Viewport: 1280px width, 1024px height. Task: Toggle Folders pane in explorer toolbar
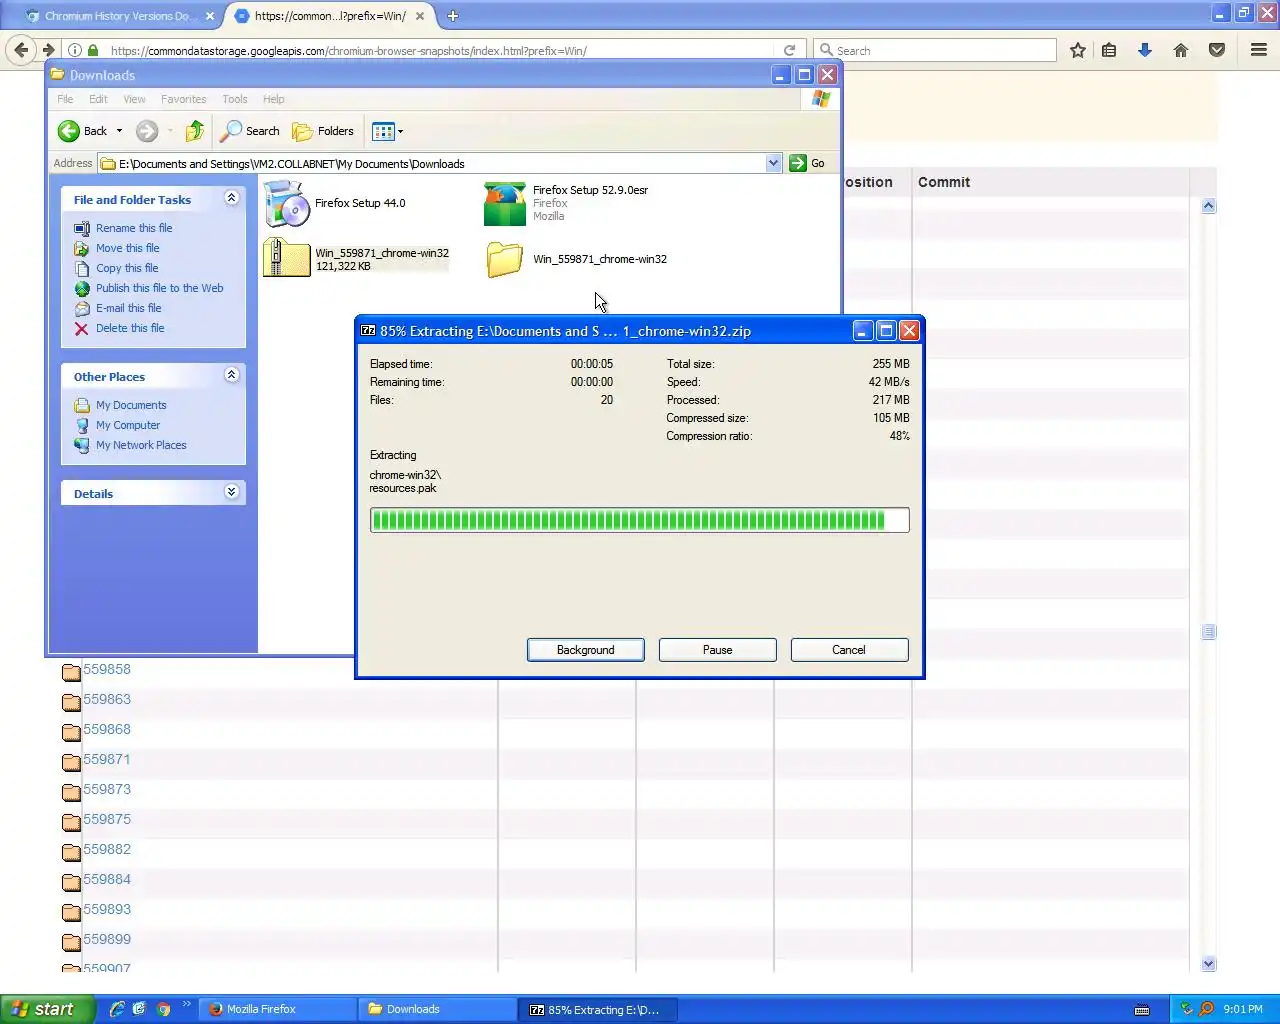[323, 131]
